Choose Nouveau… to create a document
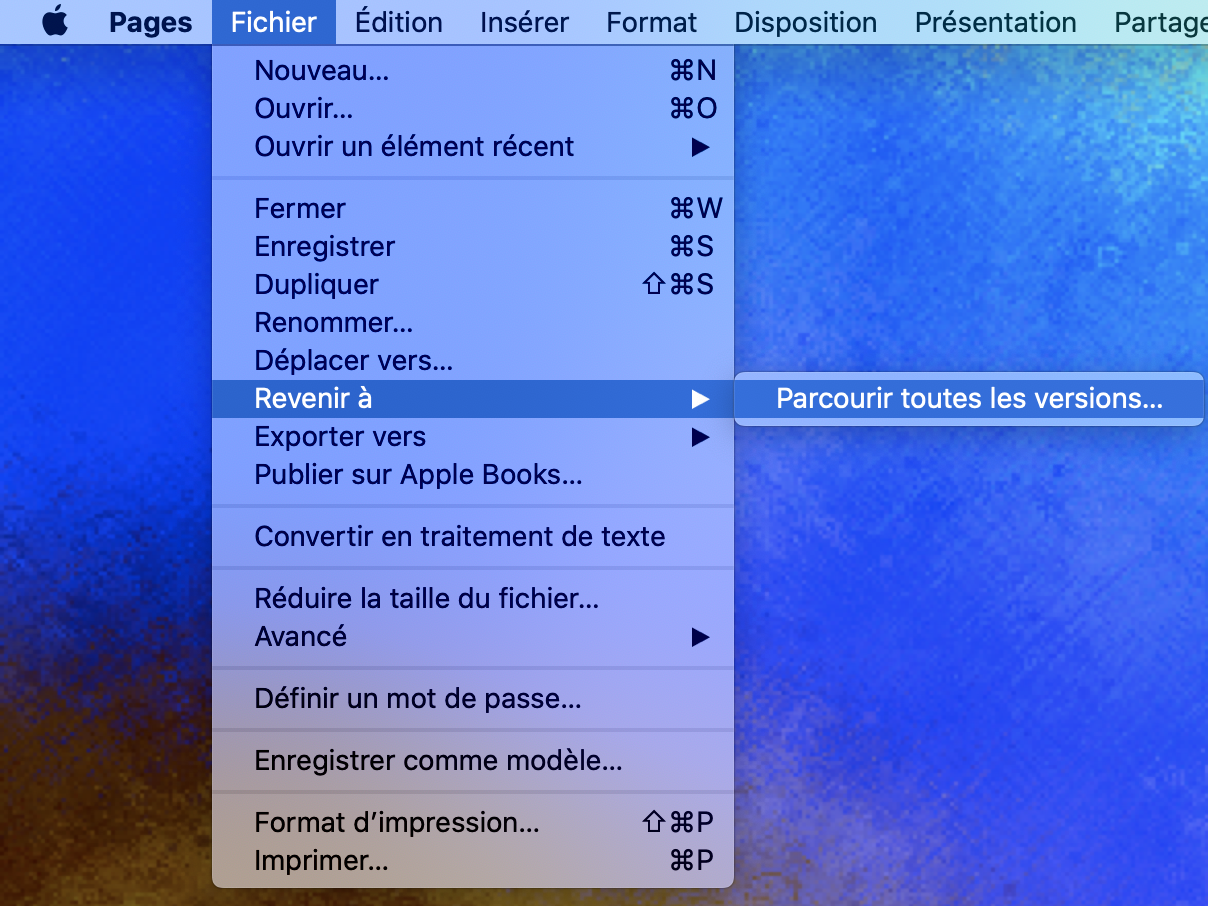Screen dimensions: 1208x906 pos(473,70)
